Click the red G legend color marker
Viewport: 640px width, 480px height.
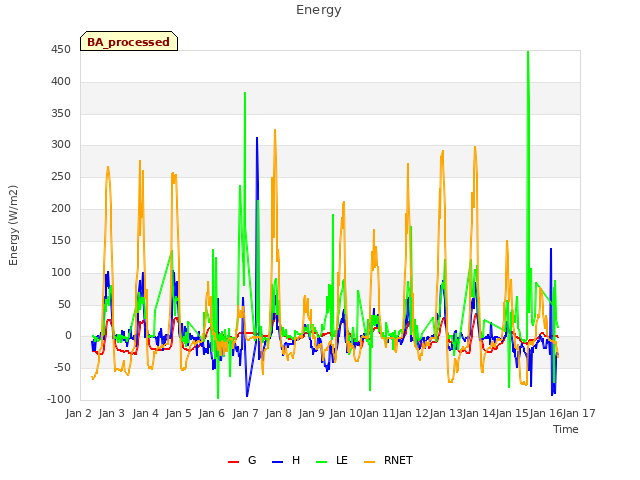pyautogui.click(x=233, y=462)
